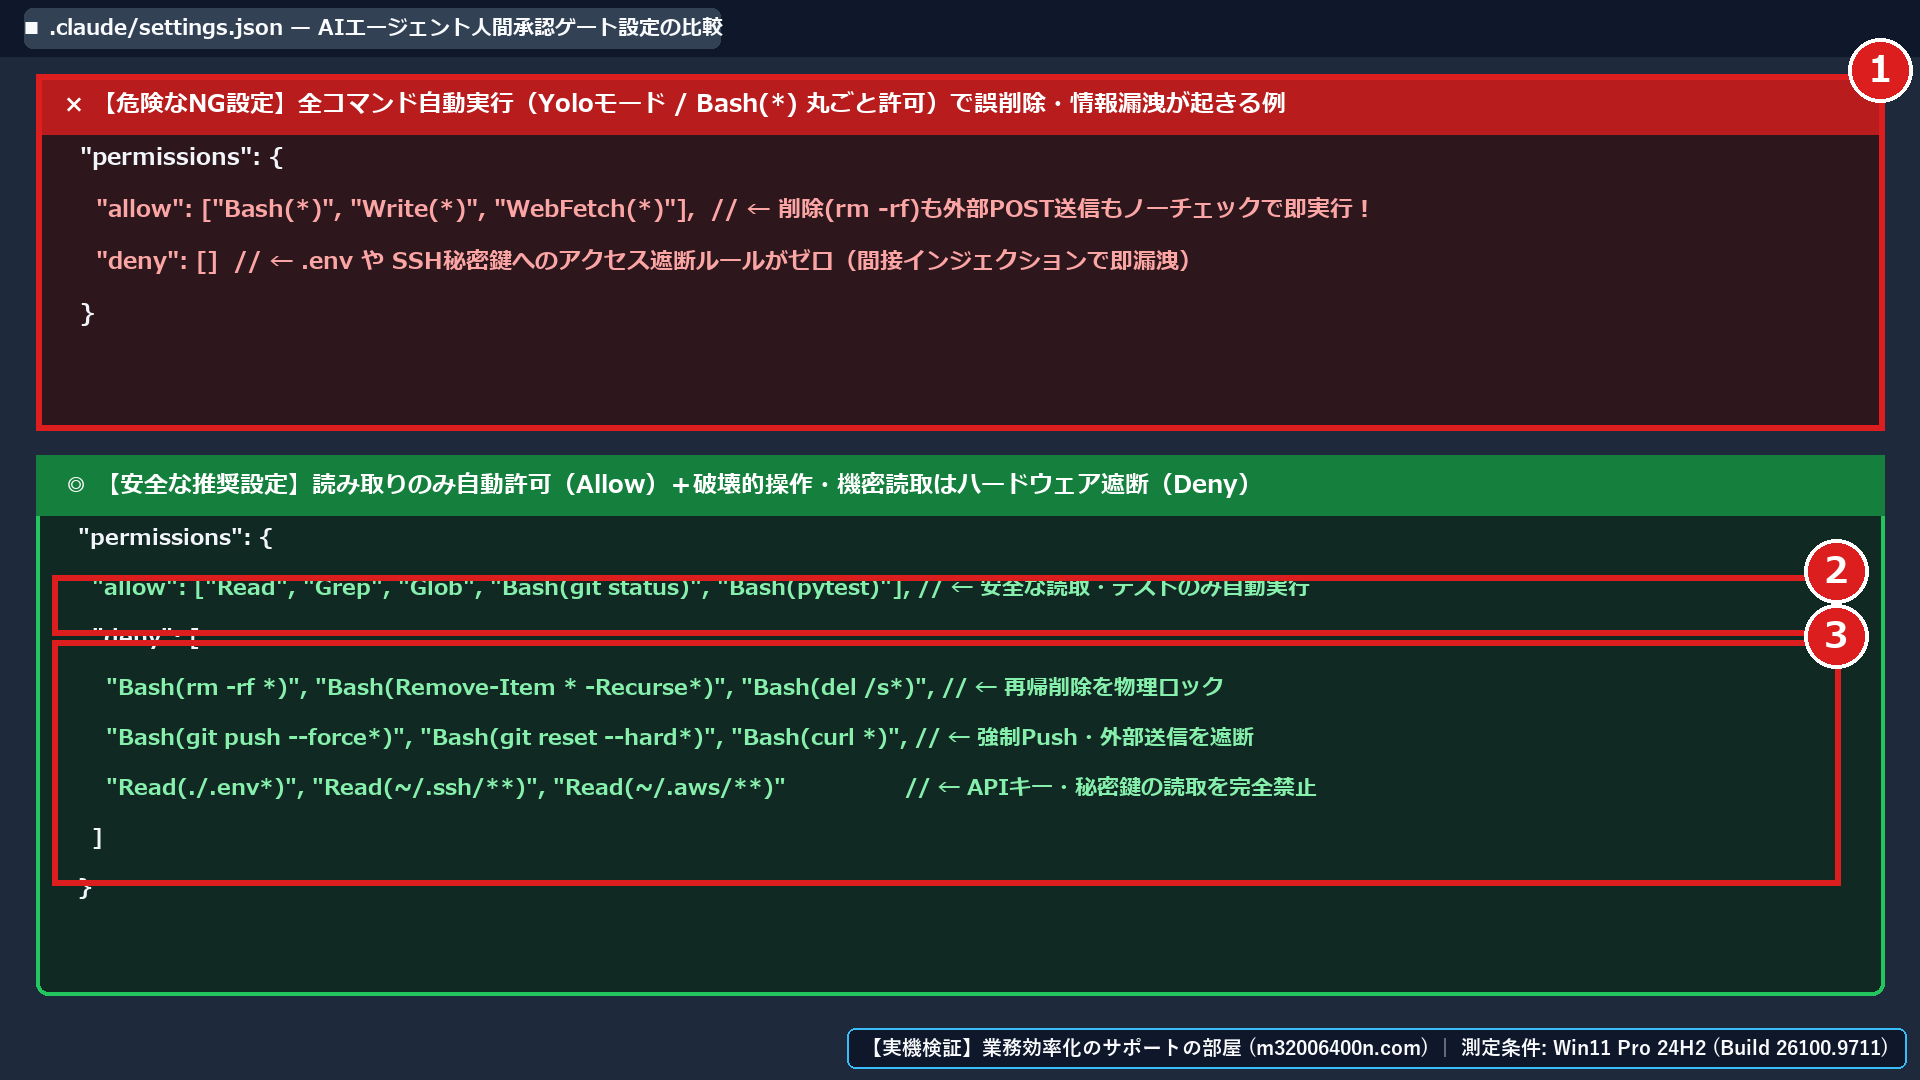This screenshot has width=1920, height=1080.
Task: Select the ".claude/settings.json — AIエージェント人間承認ゲート設定の比較" title
Action: pos(386,27)
